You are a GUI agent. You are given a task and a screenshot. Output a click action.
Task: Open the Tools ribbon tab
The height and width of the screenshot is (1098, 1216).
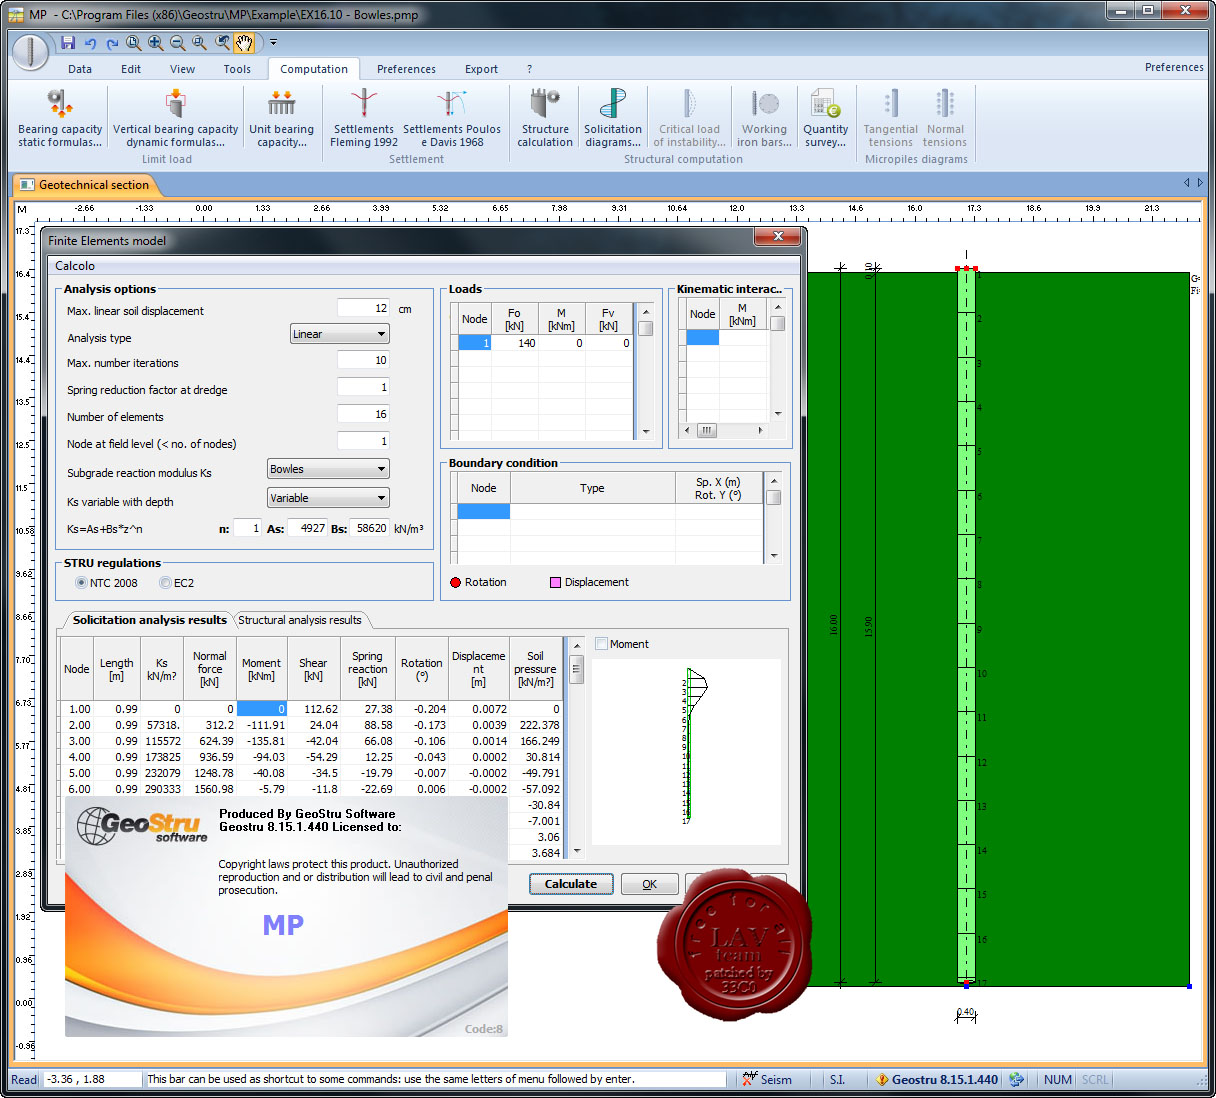pyautogui.click(x=237, y=69)
